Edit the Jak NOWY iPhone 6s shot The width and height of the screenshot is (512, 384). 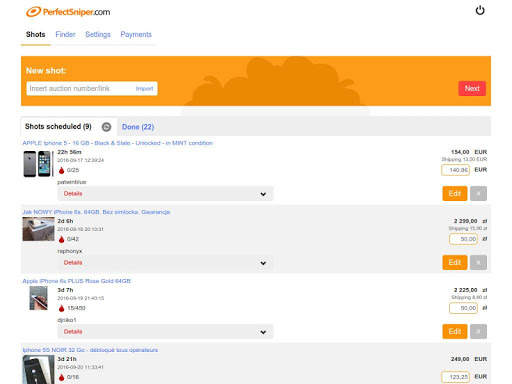(x=455, y=263)
